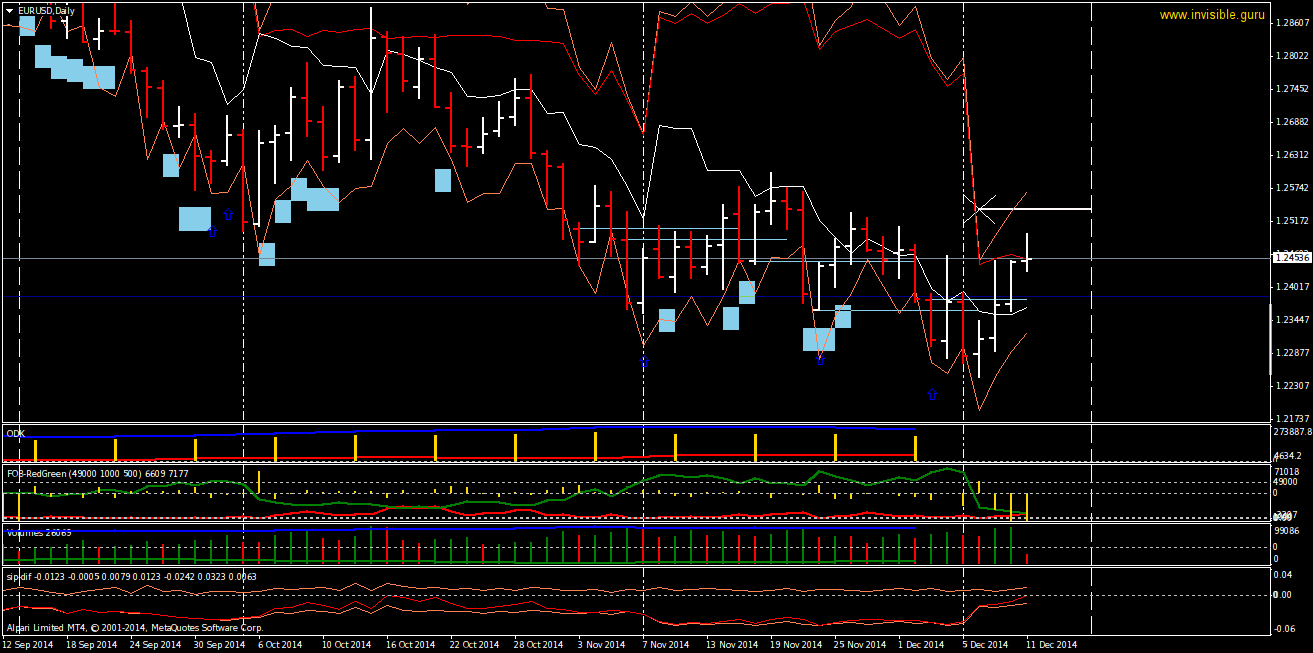1313x653 pixels.
Task: Open the chart menu arrow beside EURUSD,Daily
Action: point(9,11)
